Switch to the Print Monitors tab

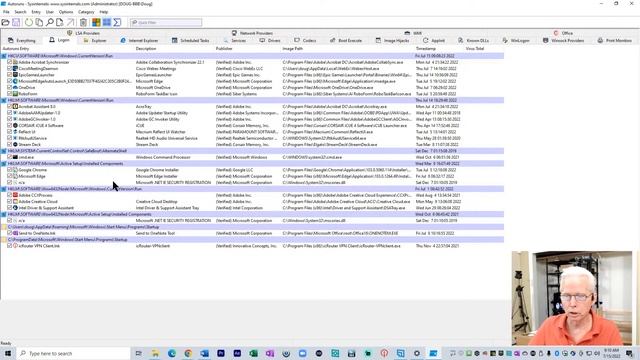(614, 40)
